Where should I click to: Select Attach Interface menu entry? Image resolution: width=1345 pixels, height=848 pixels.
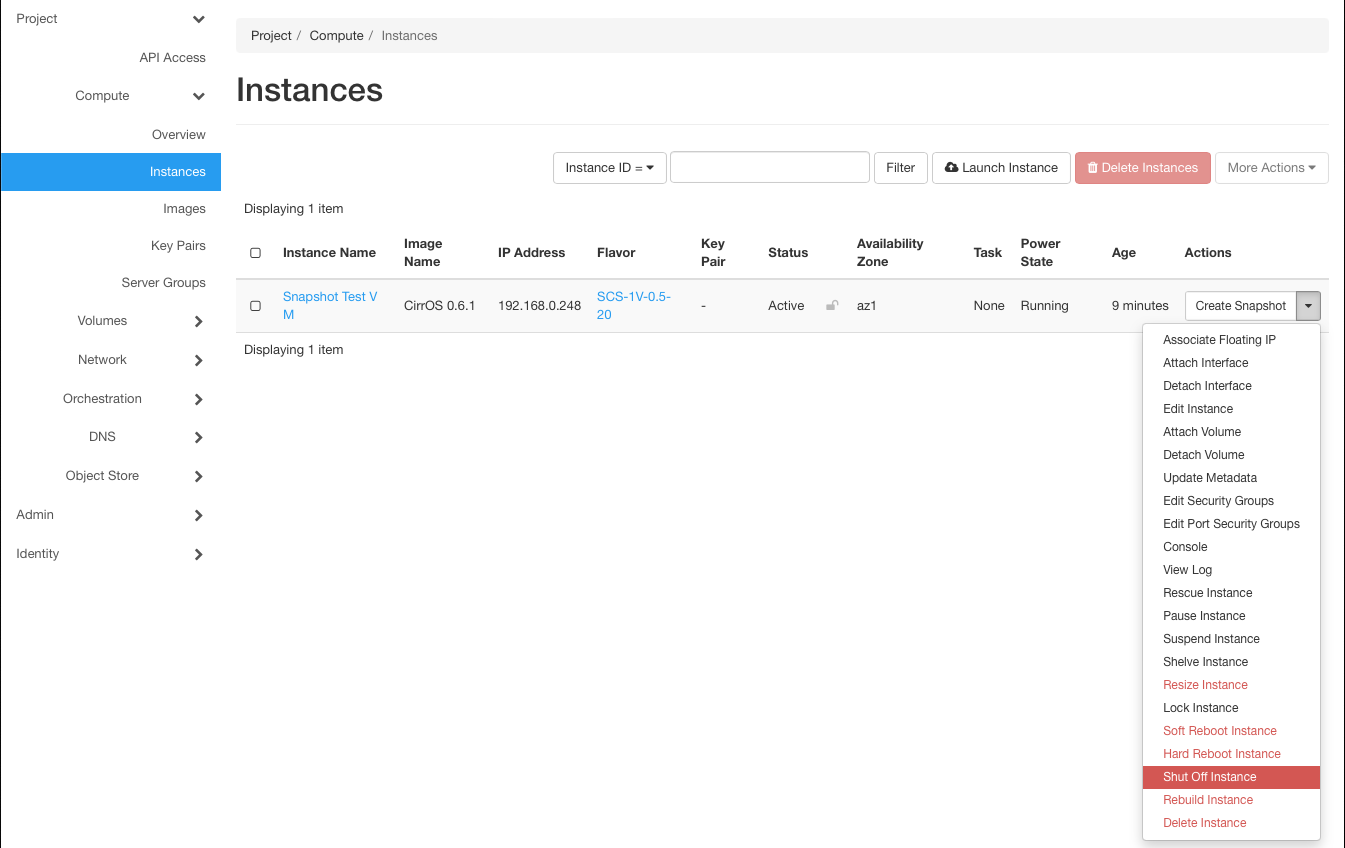[1231, 363]
